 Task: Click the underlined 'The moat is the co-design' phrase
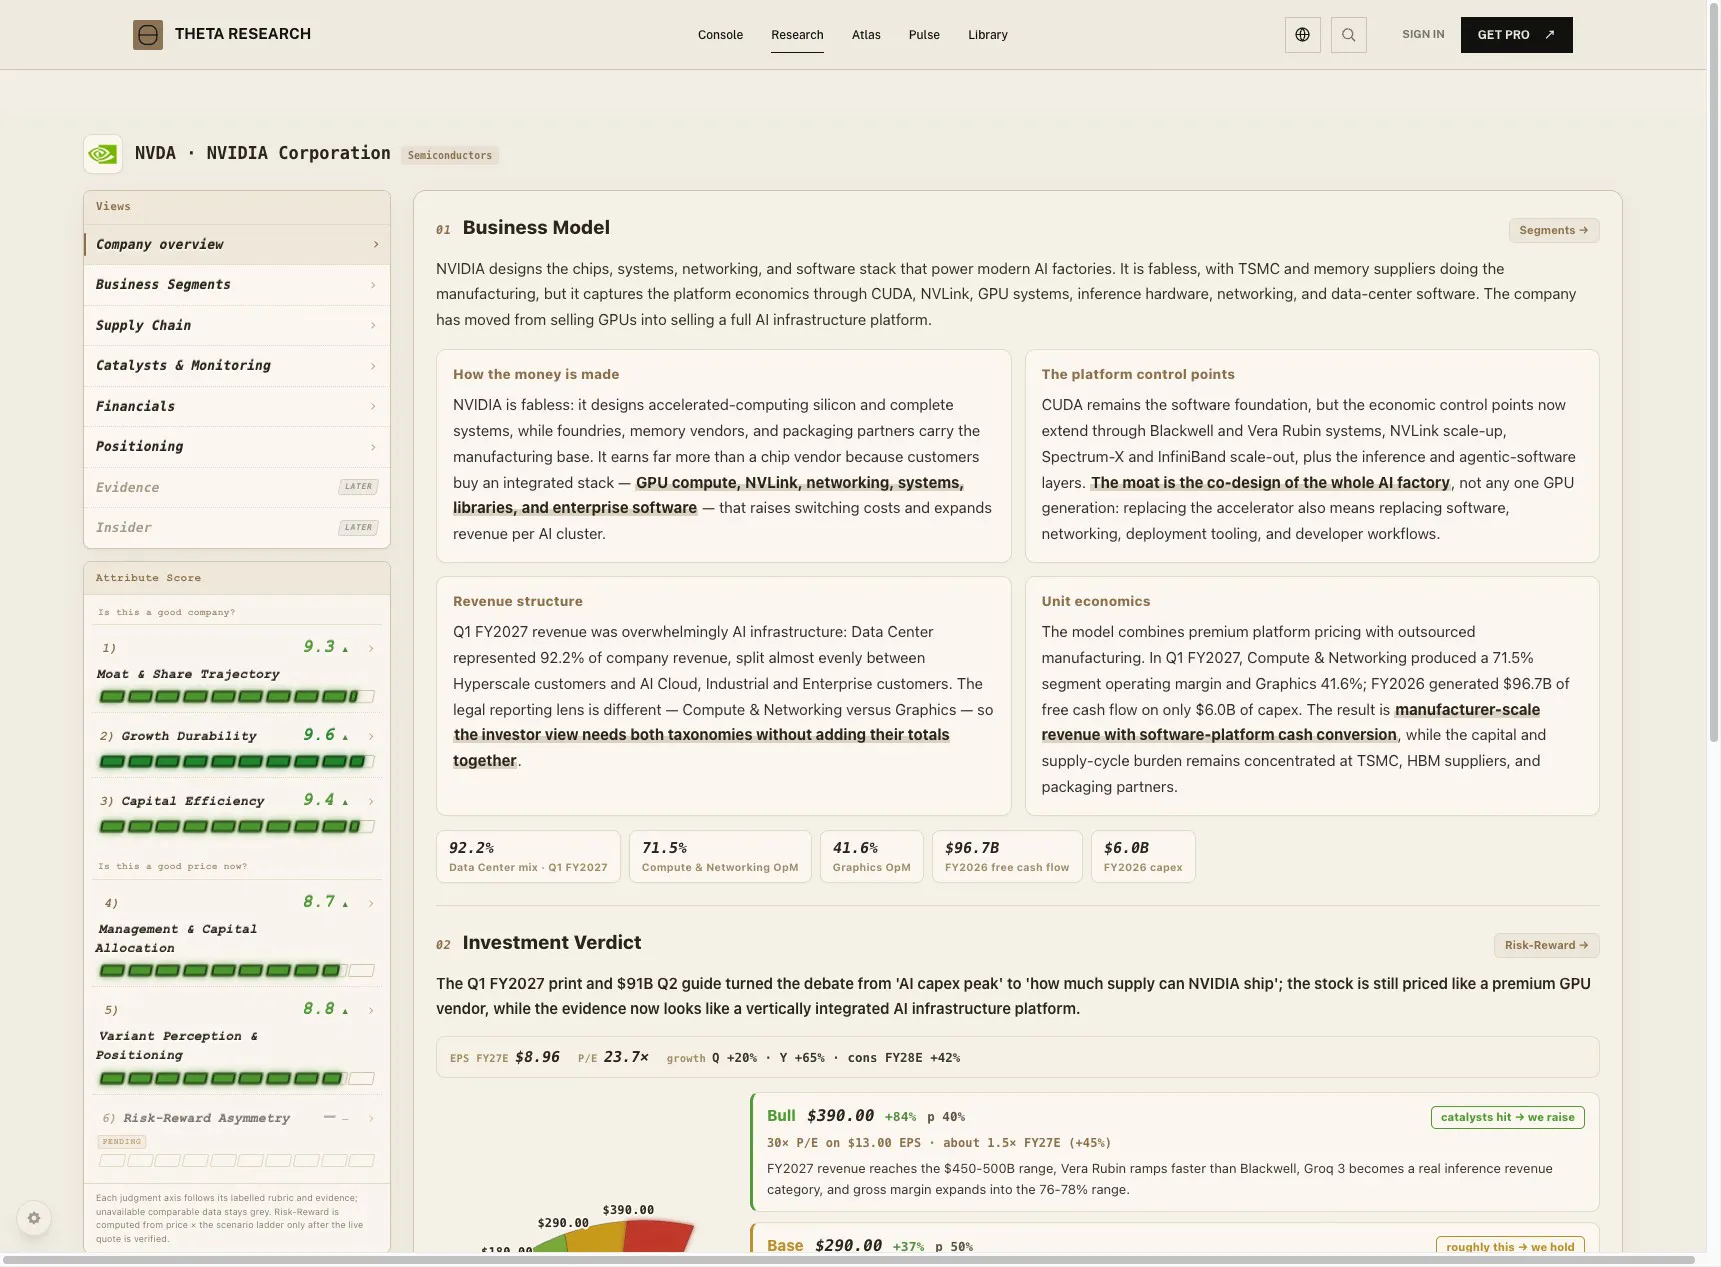point(1270,483)
